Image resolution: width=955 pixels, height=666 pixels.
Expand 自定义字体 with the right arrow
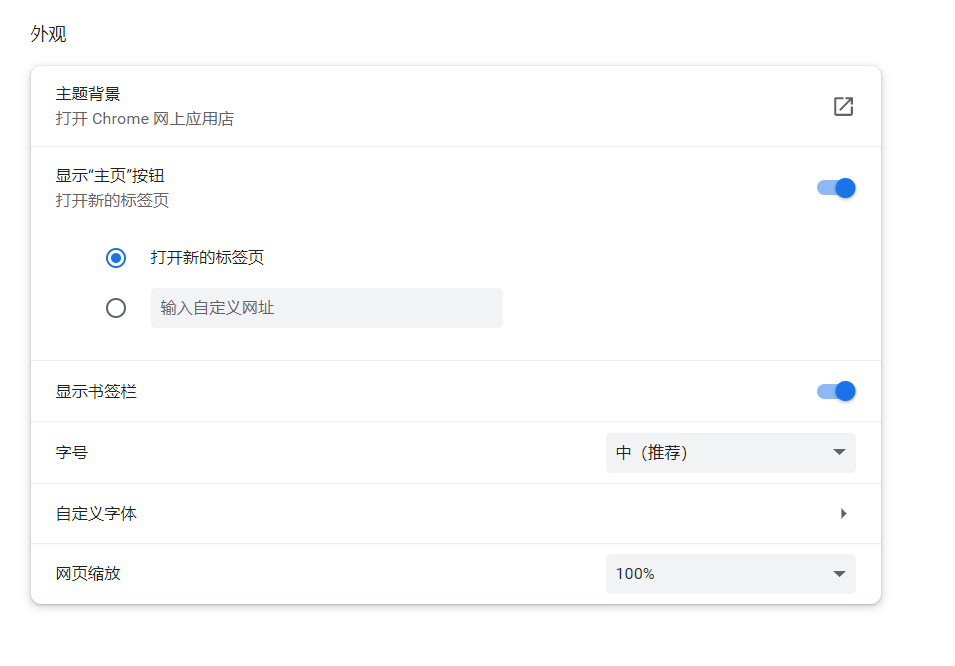[843, 514]
